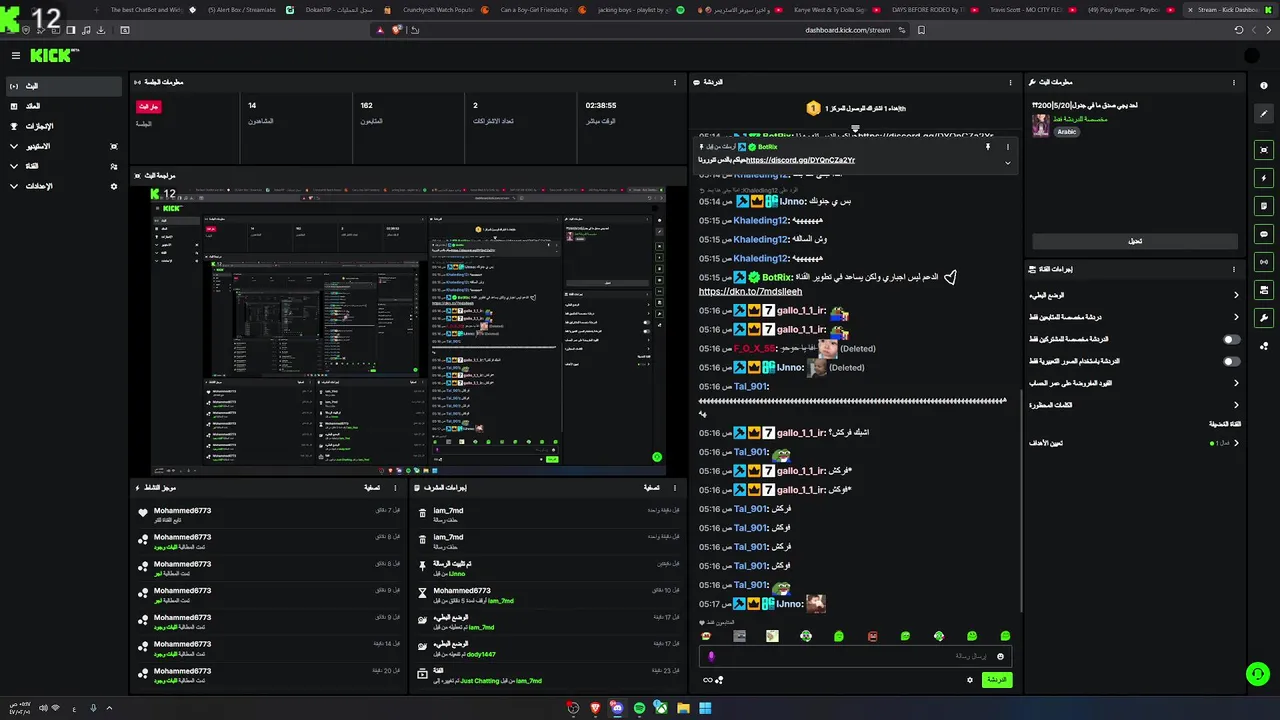The width and height of the screenshot is (1280, 720).
Task: Click the Windows Start button
Action: pos(705,708)
